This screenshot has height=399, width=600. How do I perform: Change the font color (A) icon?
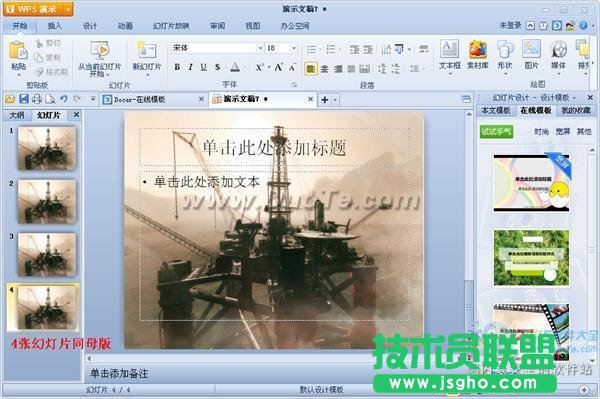235,67
